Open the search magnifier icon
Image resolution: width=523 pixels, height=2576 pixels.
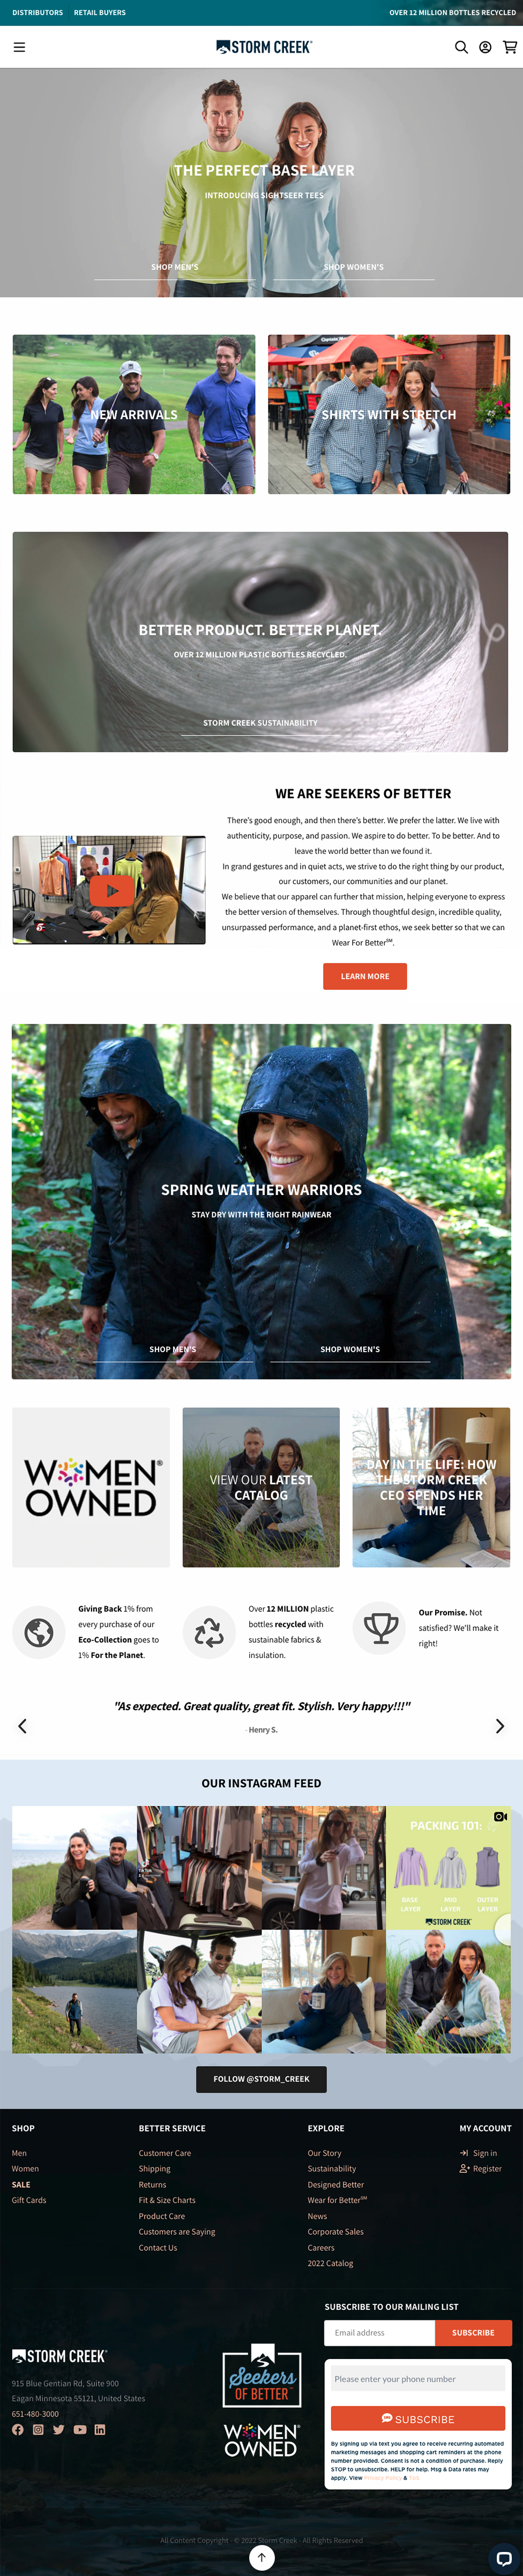click(x=461, y=47)
